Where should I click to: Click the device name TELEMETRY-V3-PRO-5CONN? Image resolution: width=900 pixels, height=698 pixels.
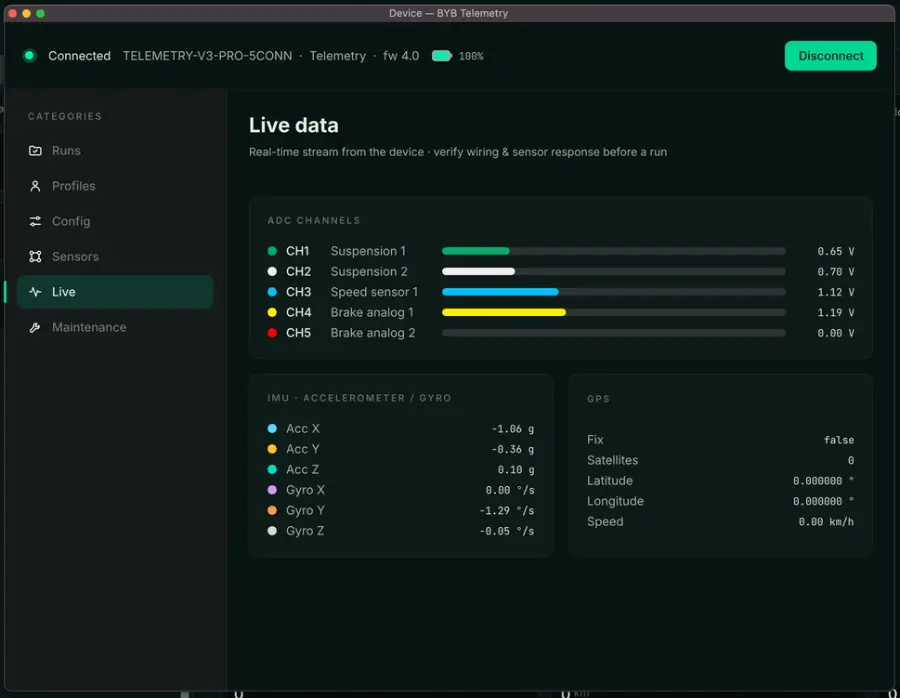[207, 56]
